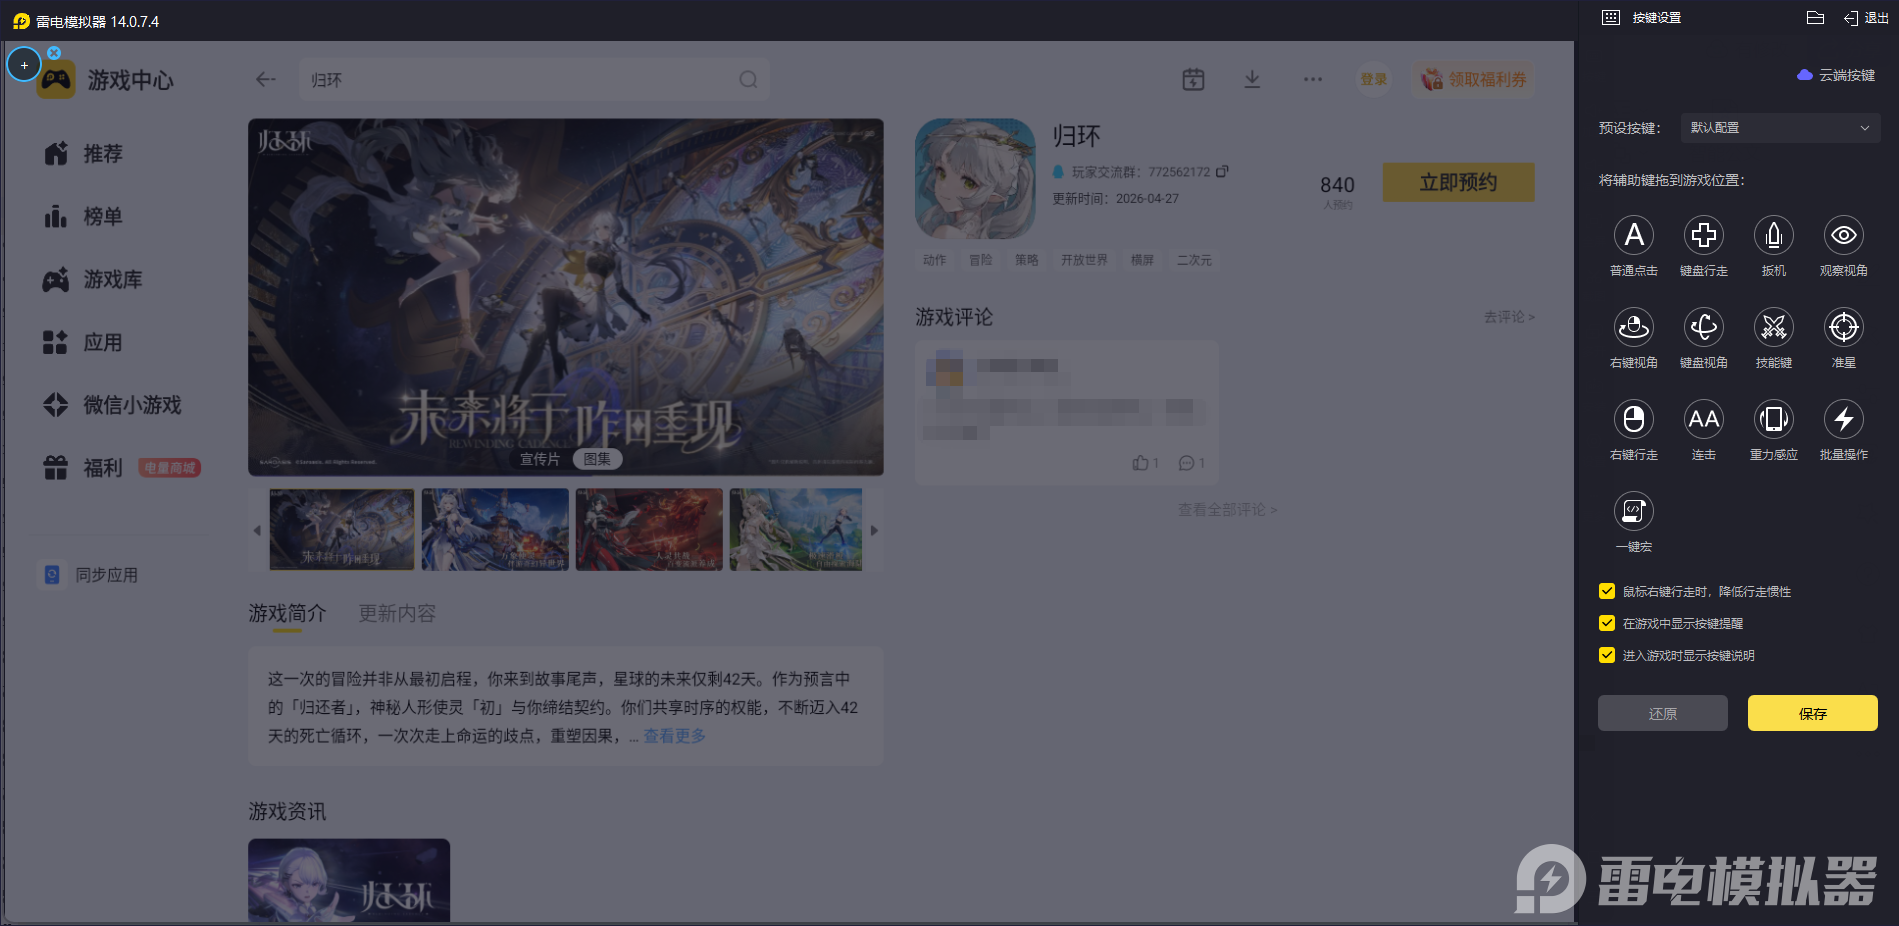Select the 右键视角 right-click view icon

[1634, 327]
